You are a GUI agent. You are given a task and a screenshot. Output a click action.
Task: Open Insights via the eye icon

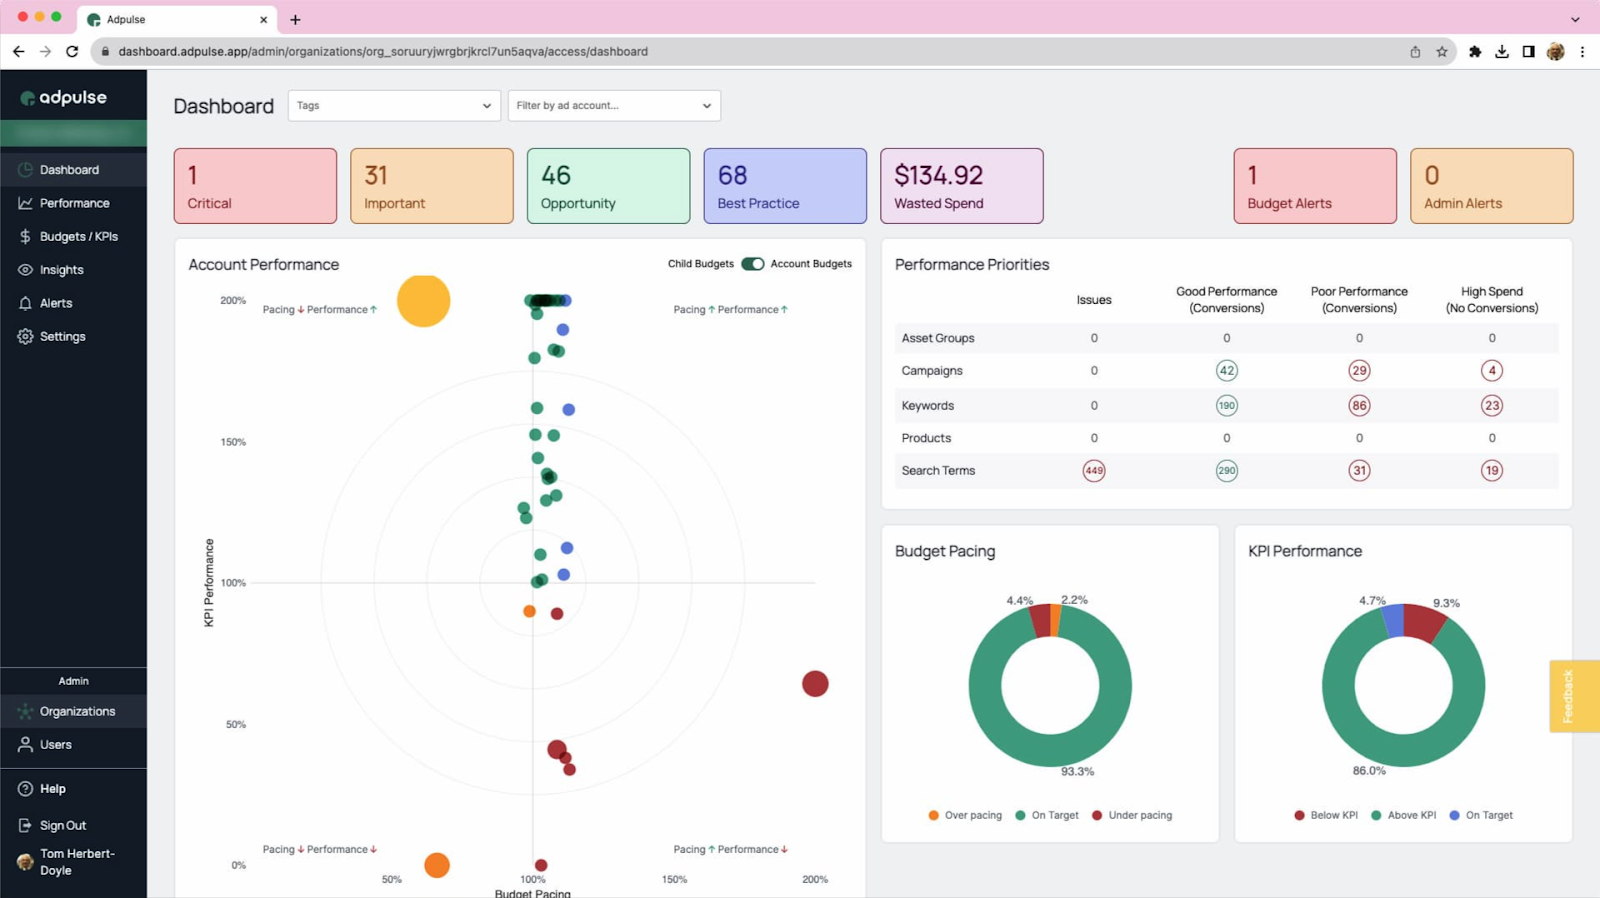point(25,270)
